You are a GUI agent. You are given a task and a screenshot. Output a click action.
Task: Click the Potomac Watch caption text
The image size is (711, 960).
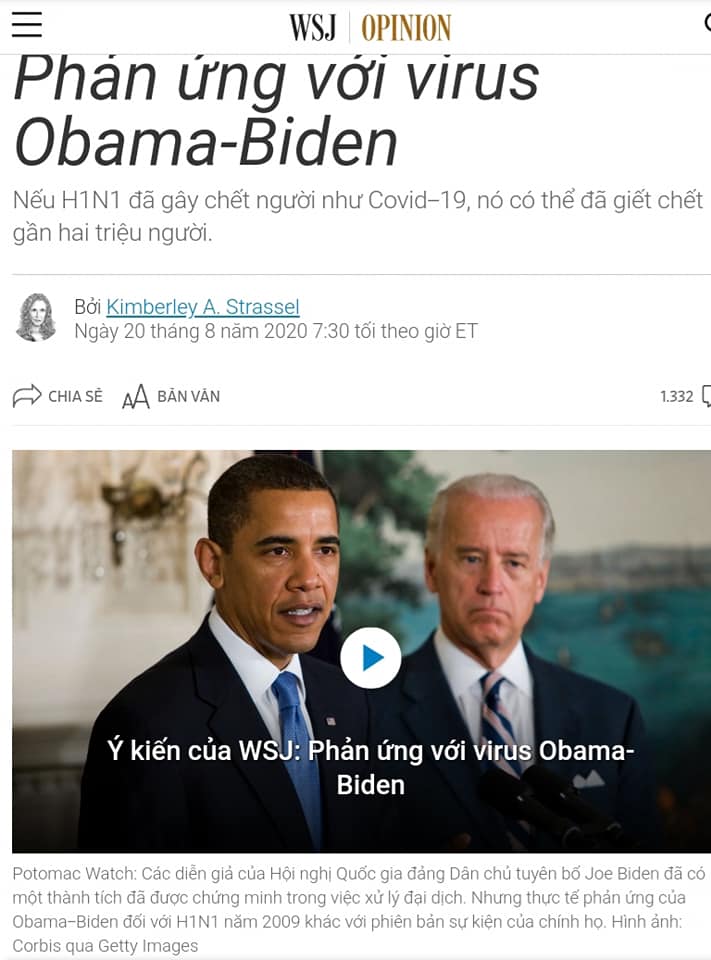pos(358,909)
